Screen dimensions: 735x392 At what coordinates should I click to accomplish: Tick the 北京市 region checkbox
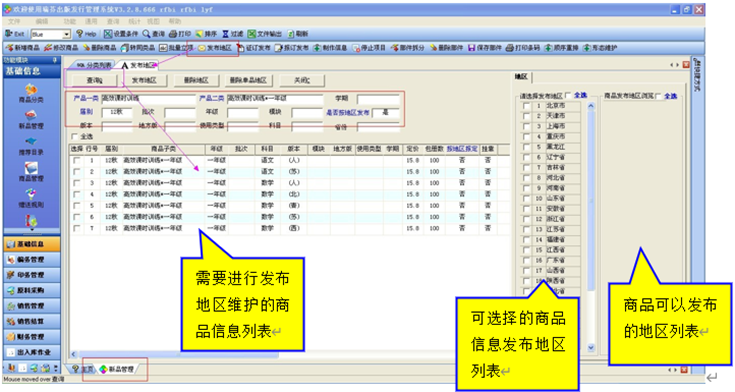[526, 106]
